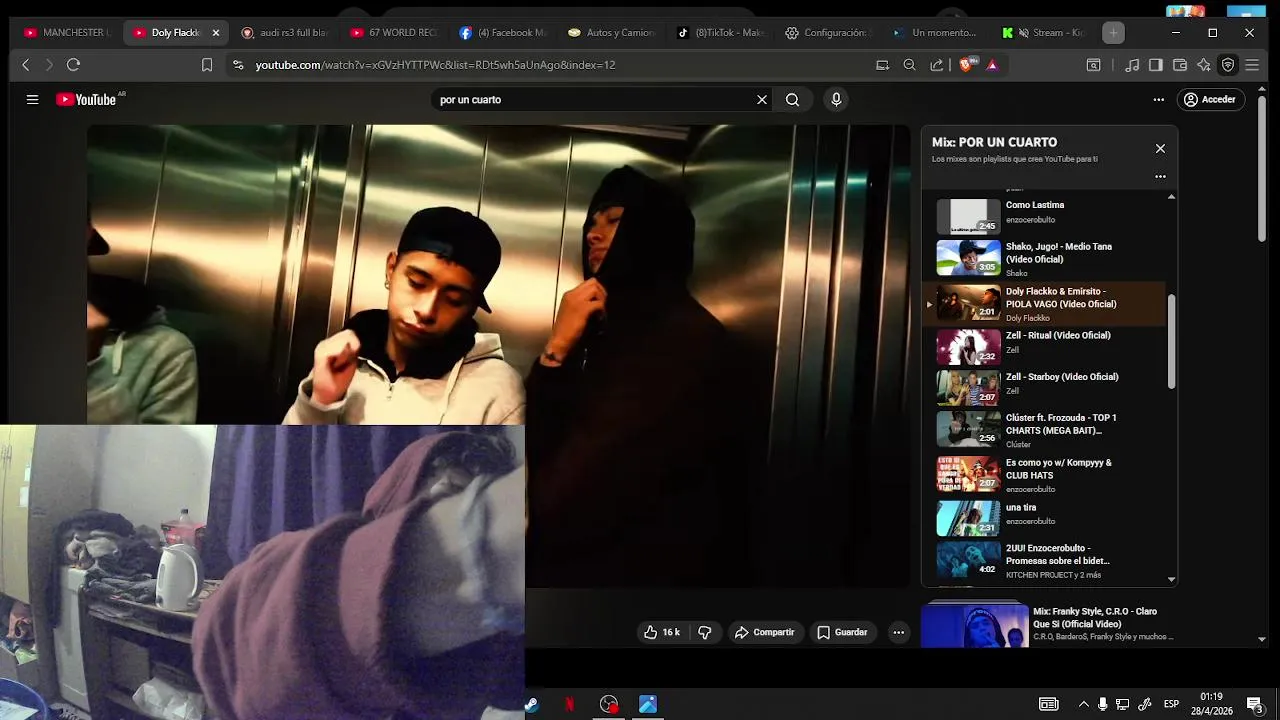Switch to the Facebook tab
Screen dimensions: 1280x720
(502, 33)
